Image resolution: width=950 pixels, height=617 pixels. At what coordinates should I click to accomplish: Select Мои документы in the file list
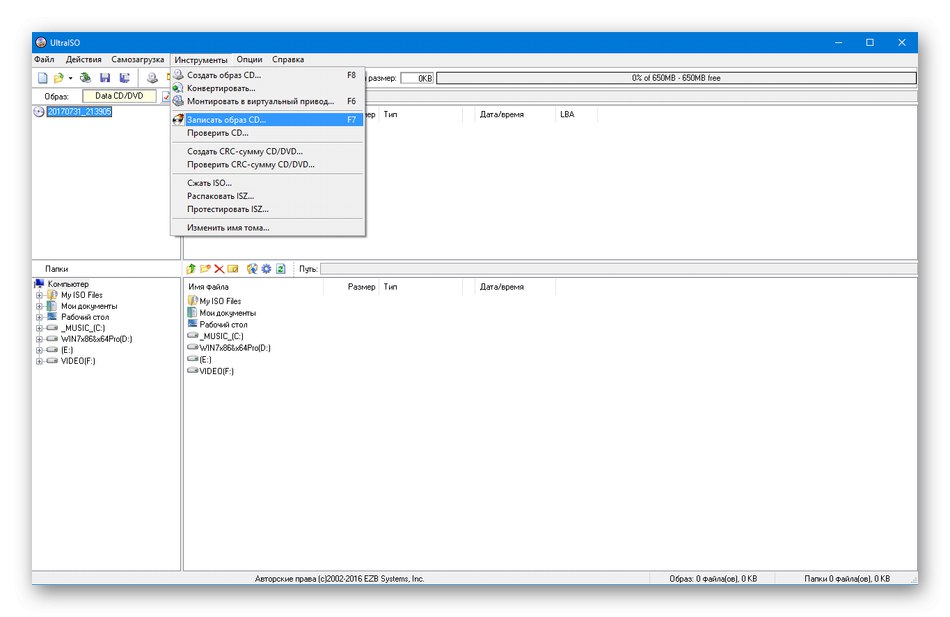click(x=228, y=313)
